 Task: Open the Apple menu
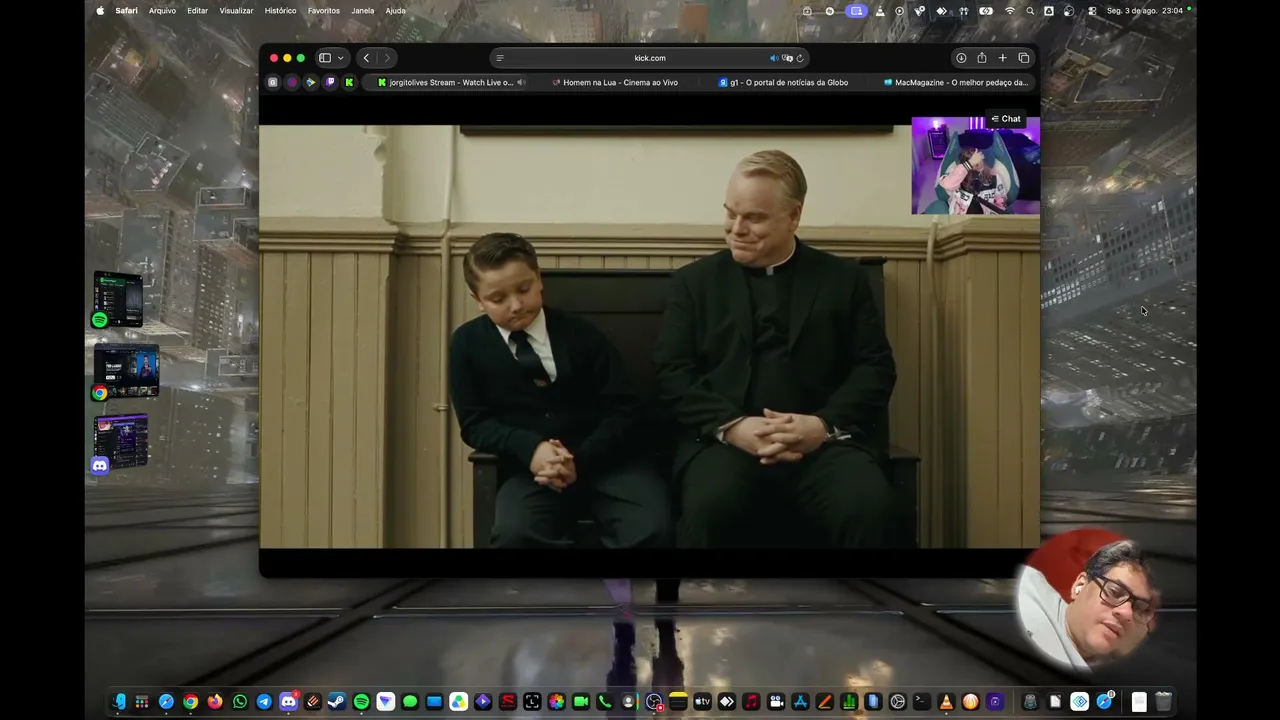click(x=100, y=10)
